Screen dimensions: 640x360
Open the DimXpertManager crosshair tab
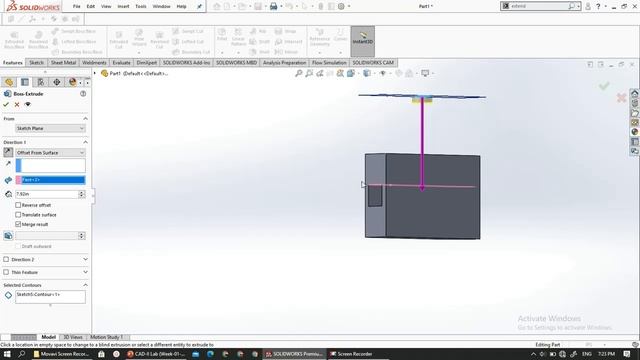[x=57, y=82]
